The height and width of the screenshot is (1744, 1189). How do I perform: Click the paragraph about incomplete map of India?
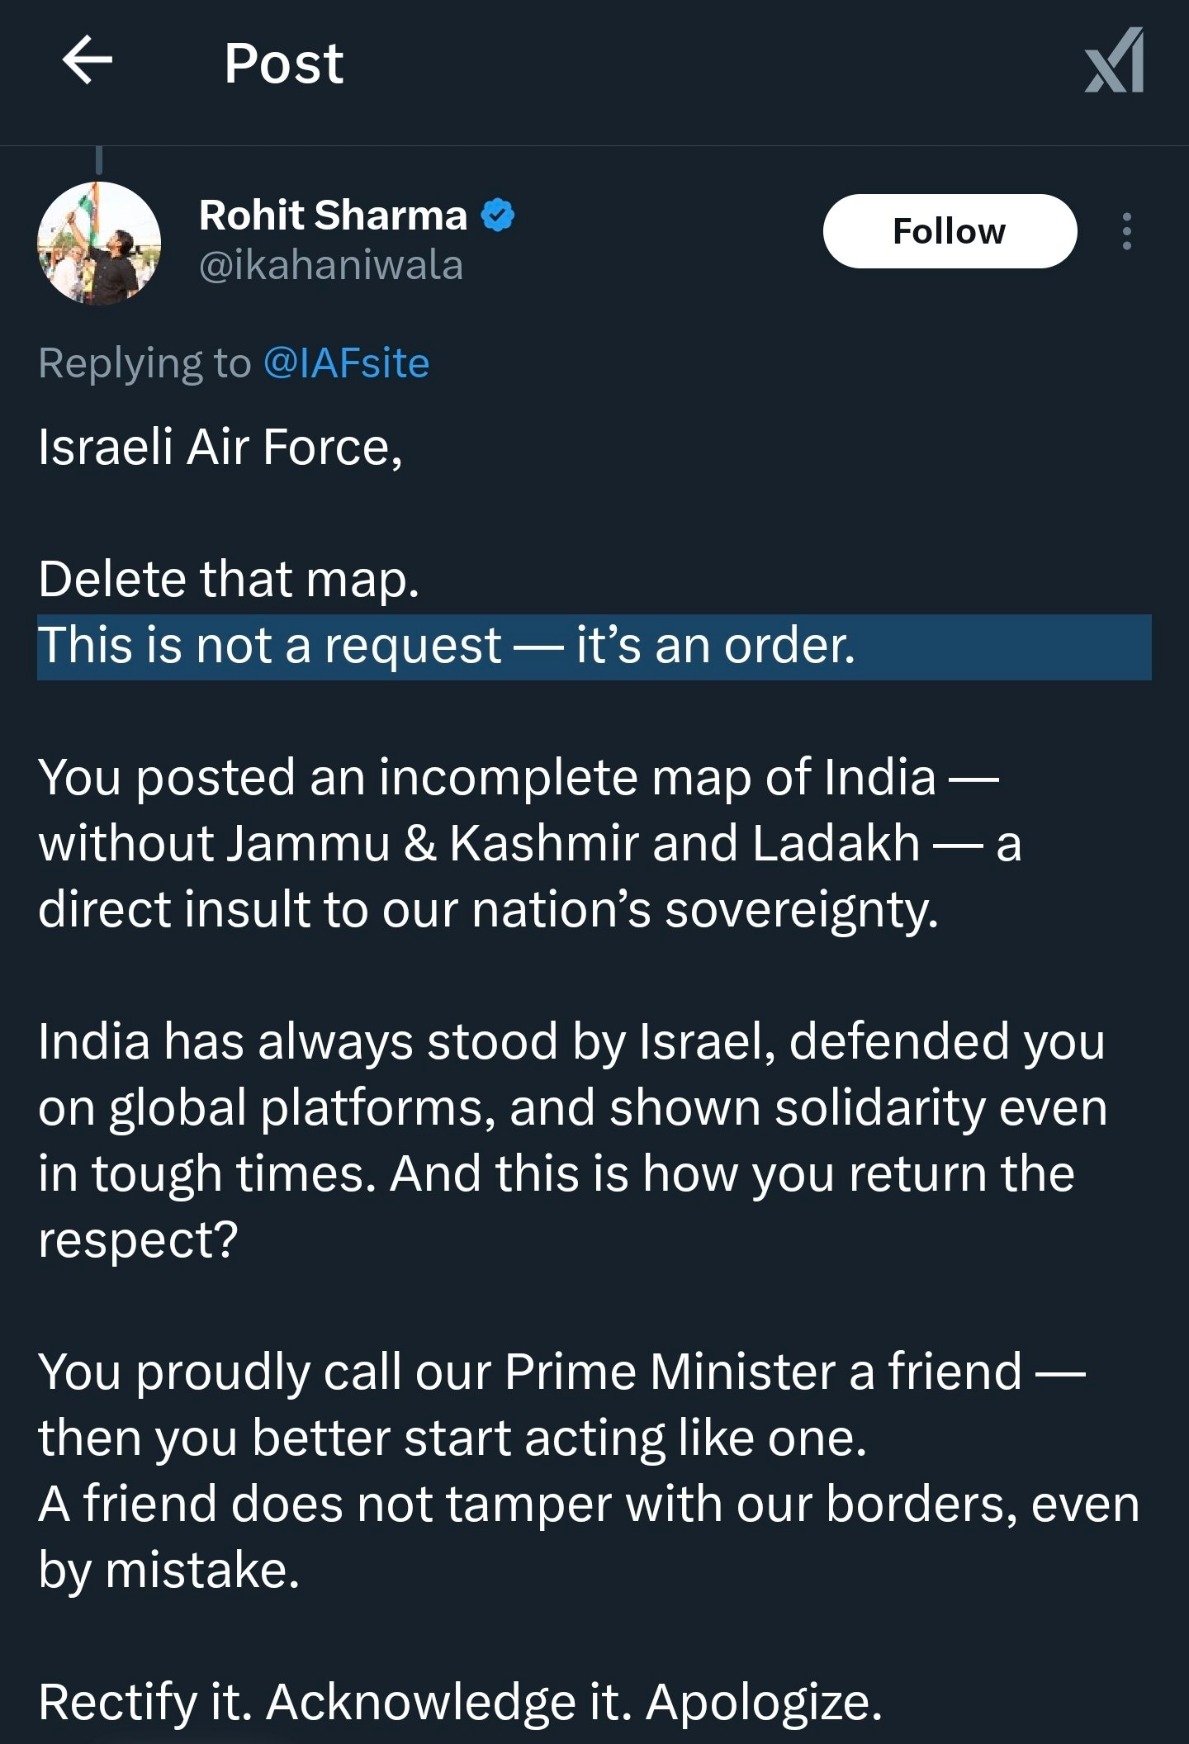(x=520, y=843)
